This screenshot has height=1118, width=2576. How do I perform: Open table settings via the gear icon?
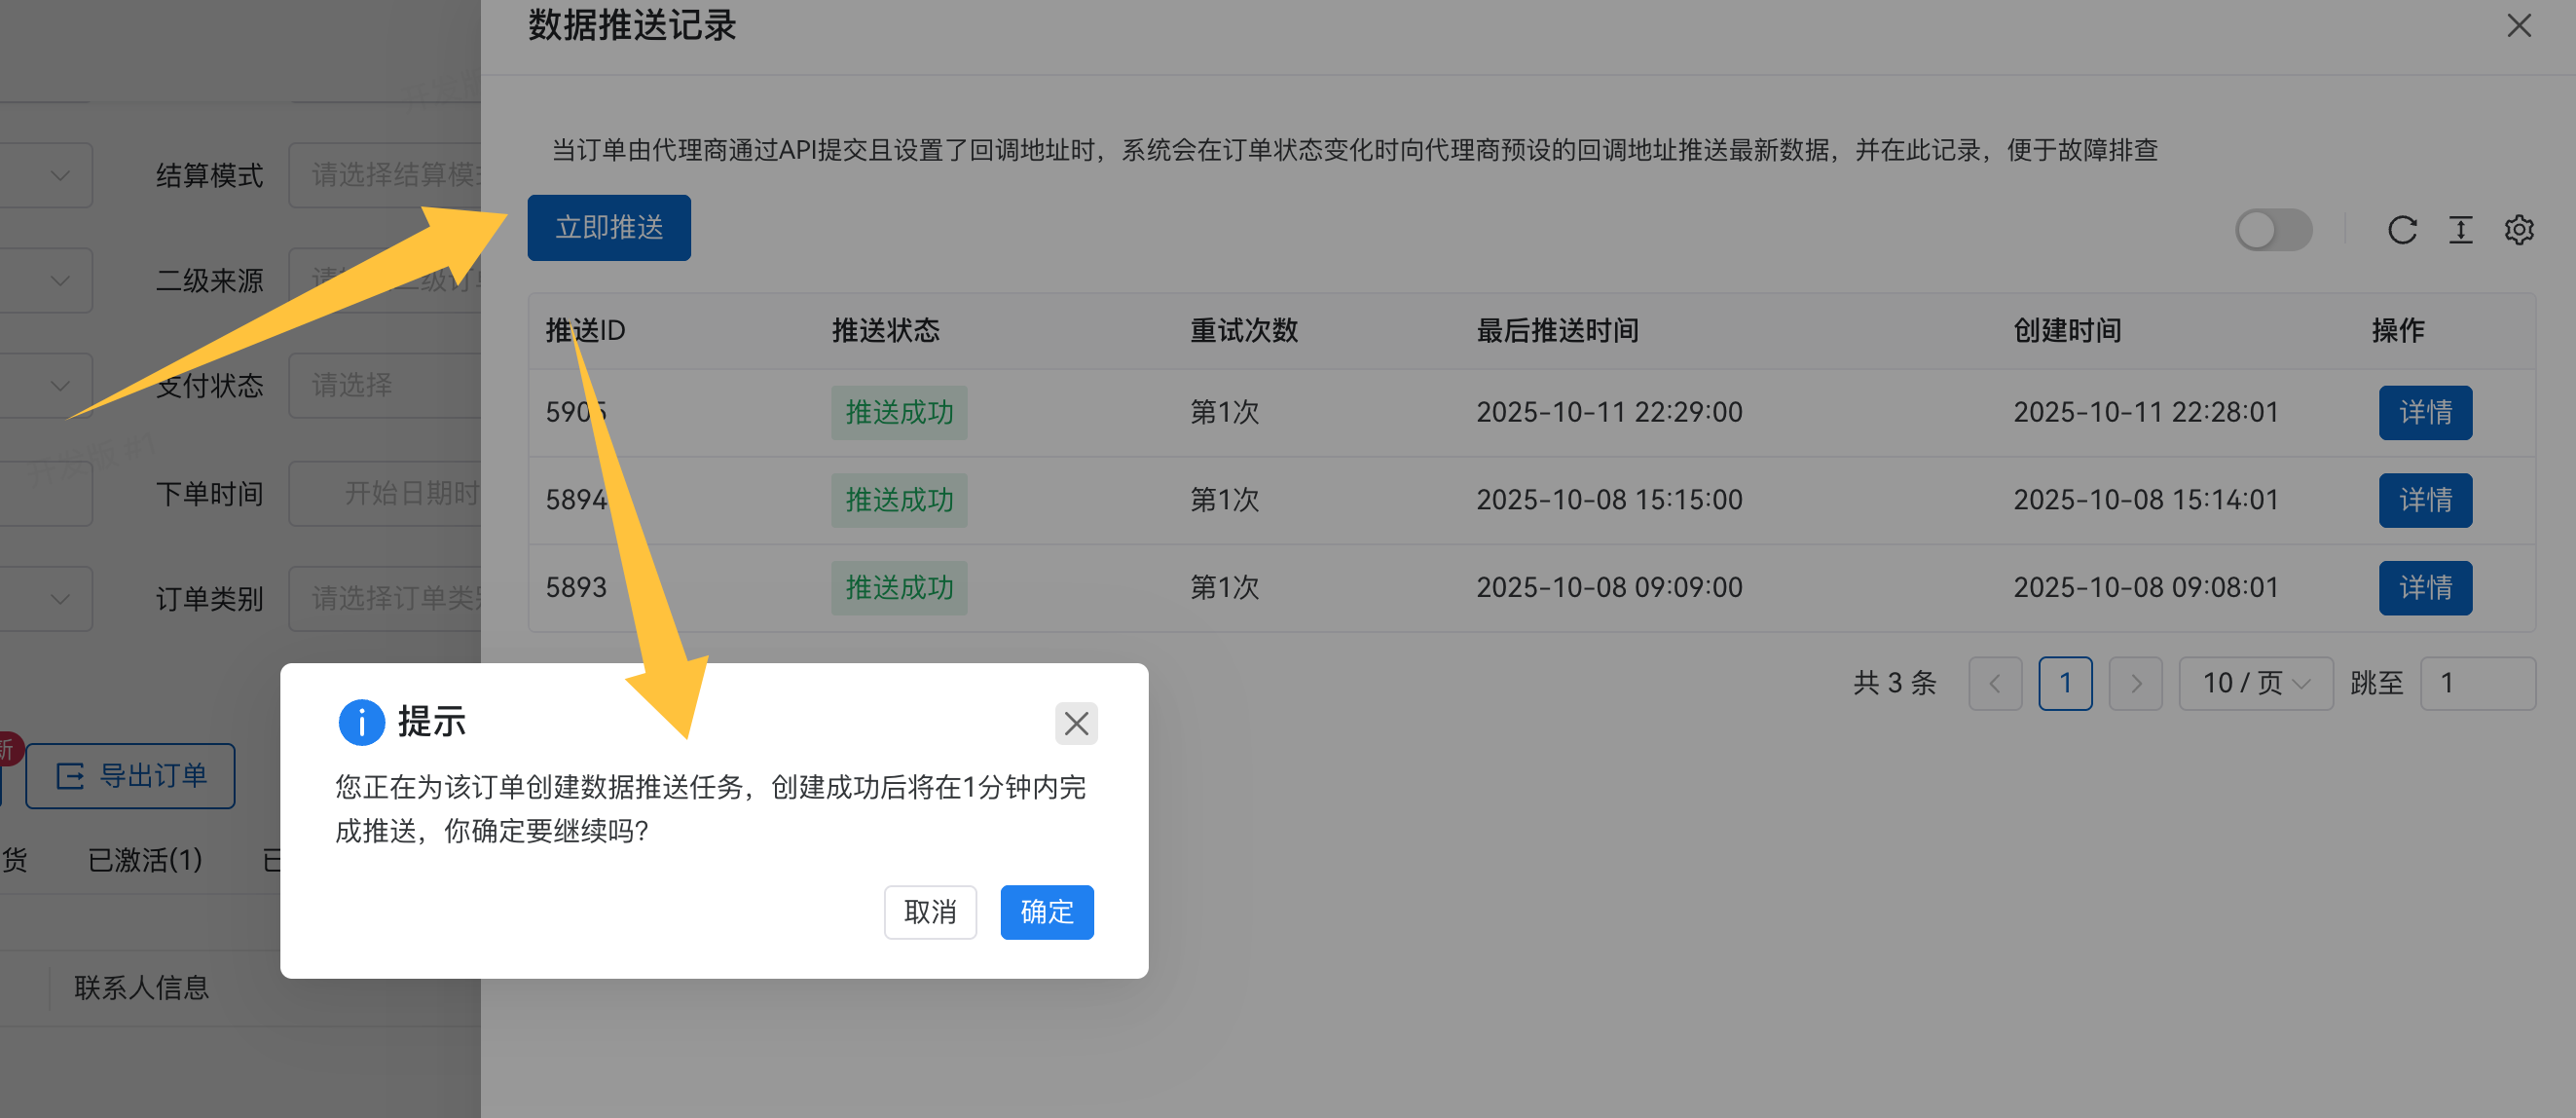click(2519, 230)
